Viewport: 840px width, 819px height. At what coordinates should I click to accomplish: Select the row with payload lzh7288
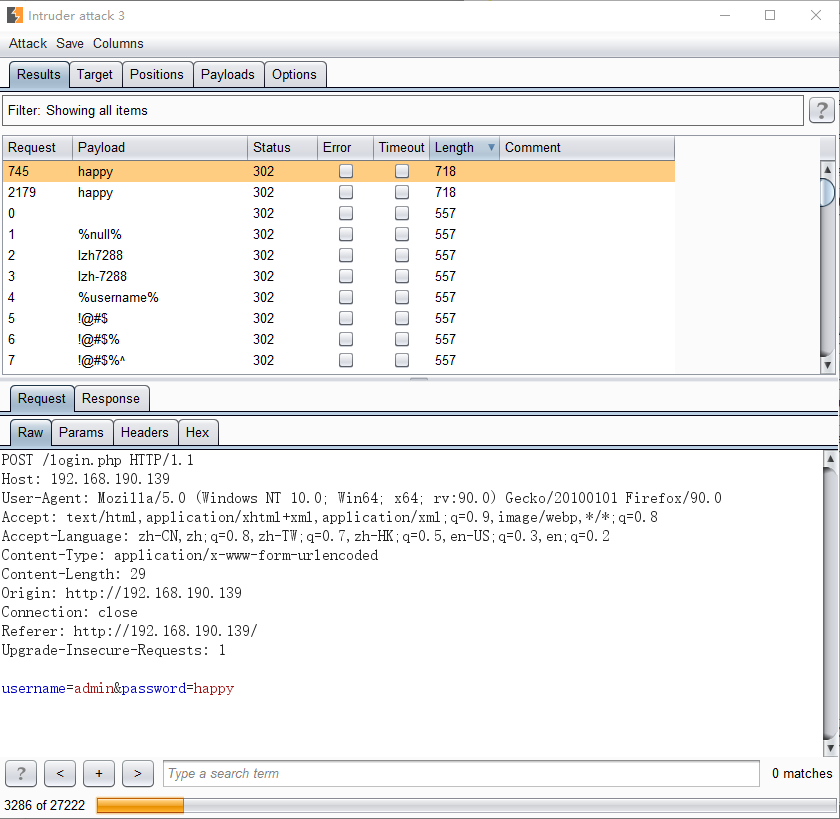[x=339, y=255]
